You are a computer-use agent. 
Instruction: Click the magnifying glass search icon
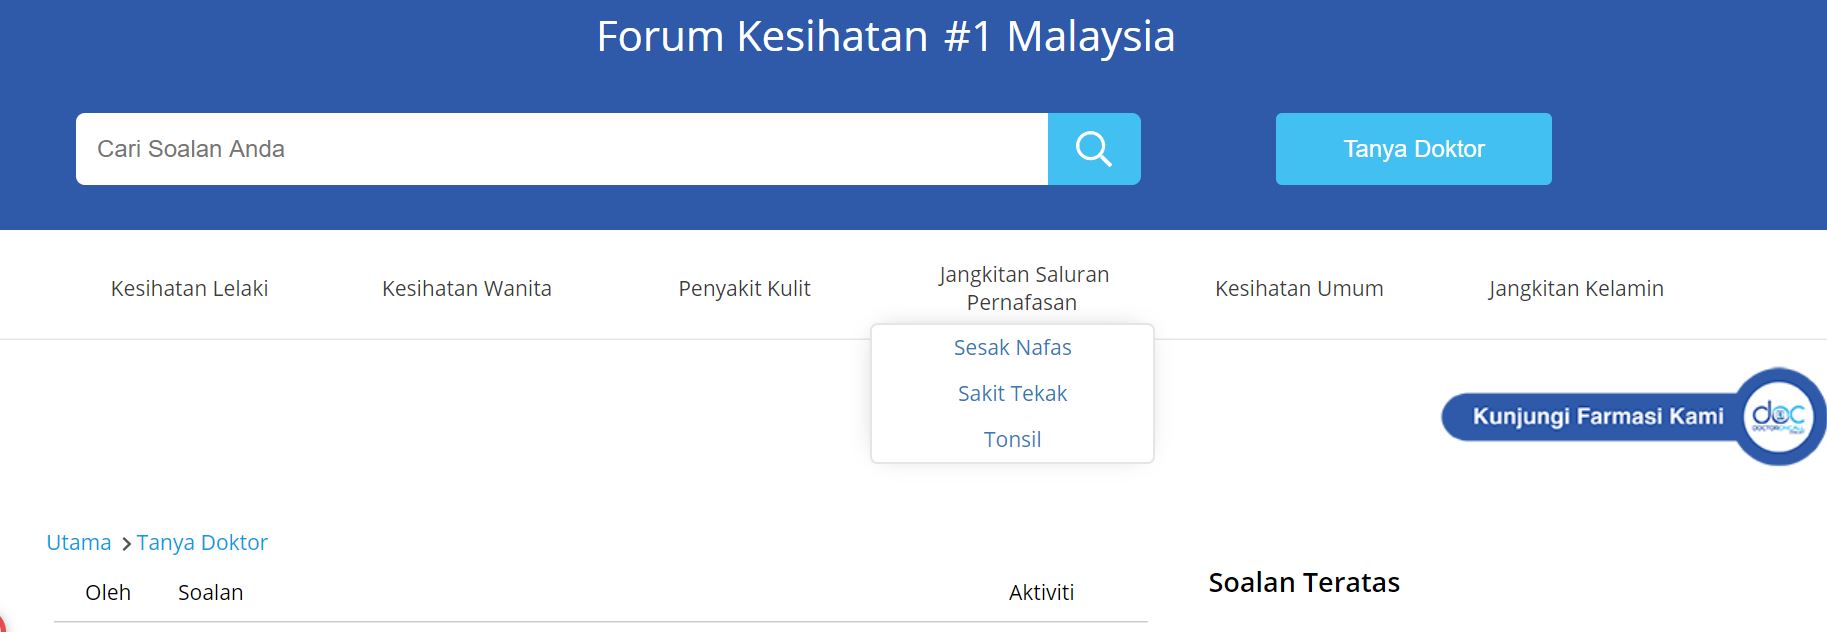(x=1094, y=149)
